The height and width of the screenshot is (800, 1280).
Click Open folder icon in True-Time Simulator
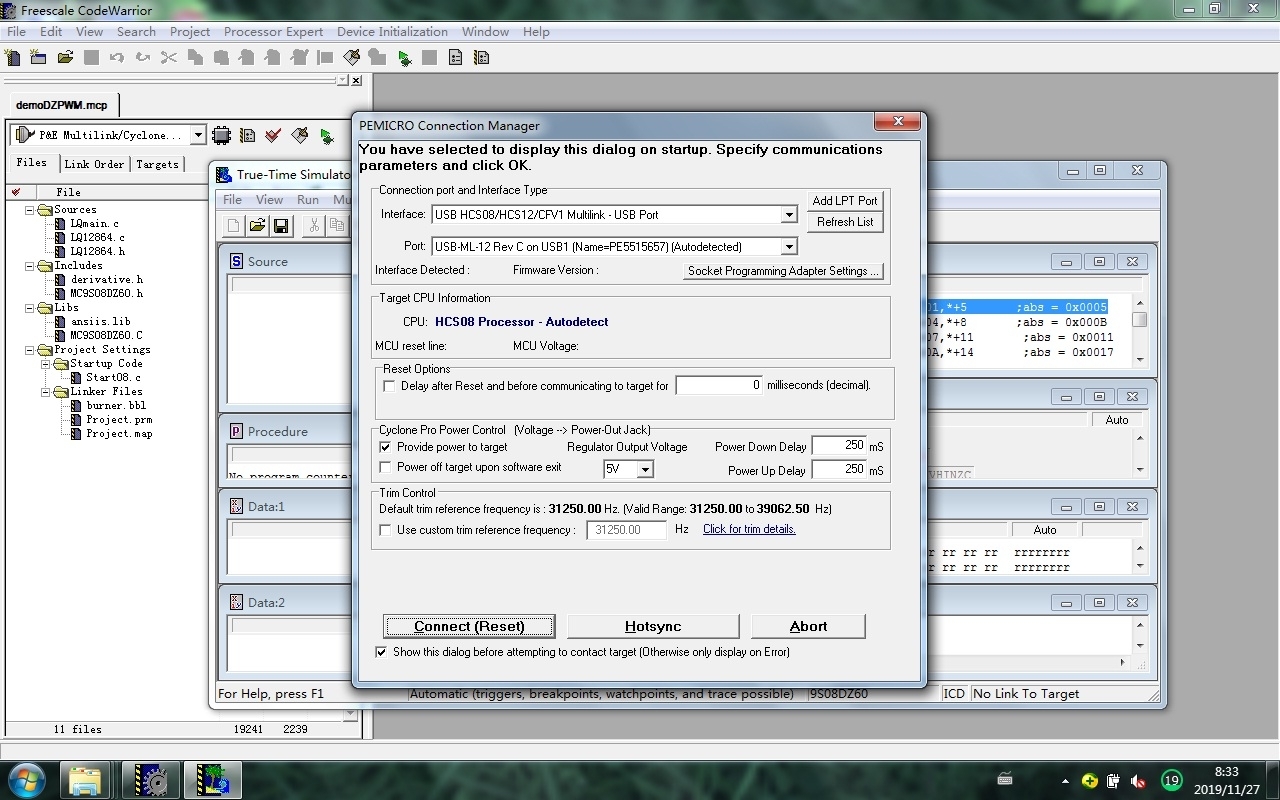[x=257, y=226]
